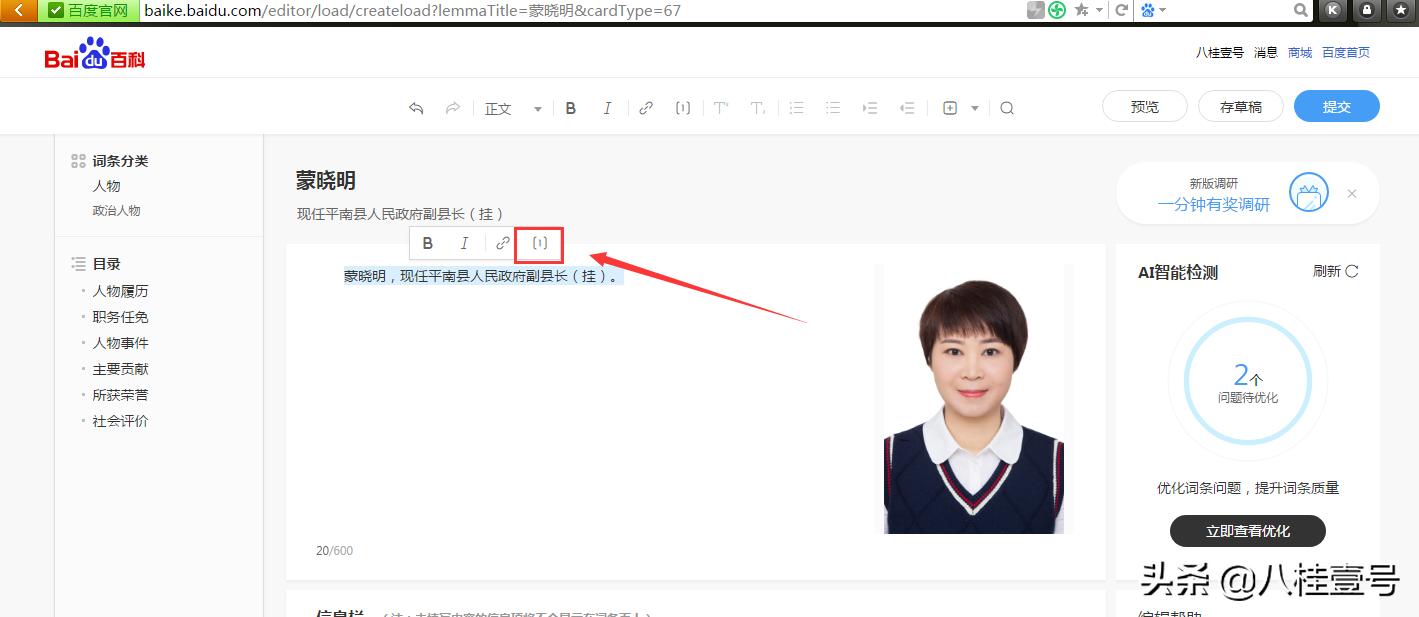Open 消息 from the top-right menu
1419x617 pixels.
point(1265,52)
